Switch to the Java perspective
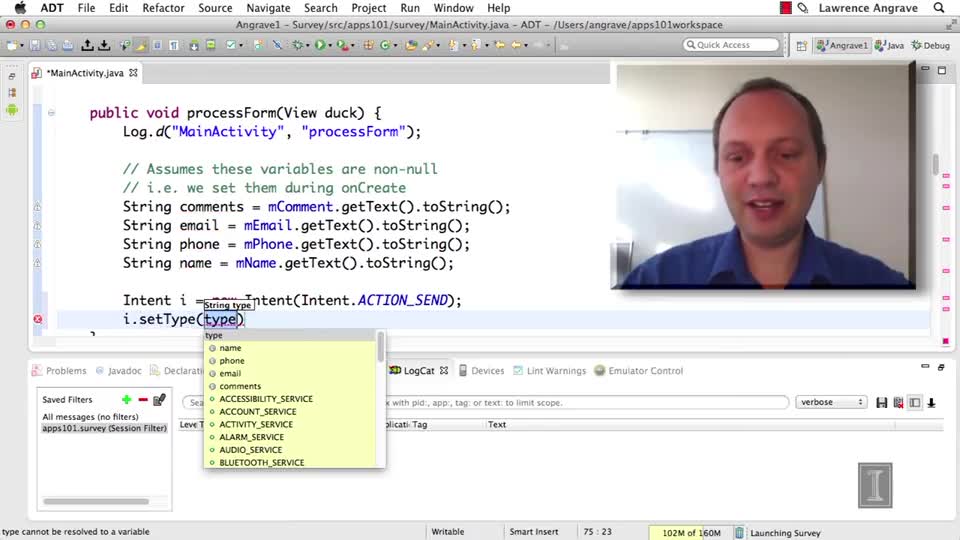The height and width of the screenshot is (540, 960). click(890, 45)
